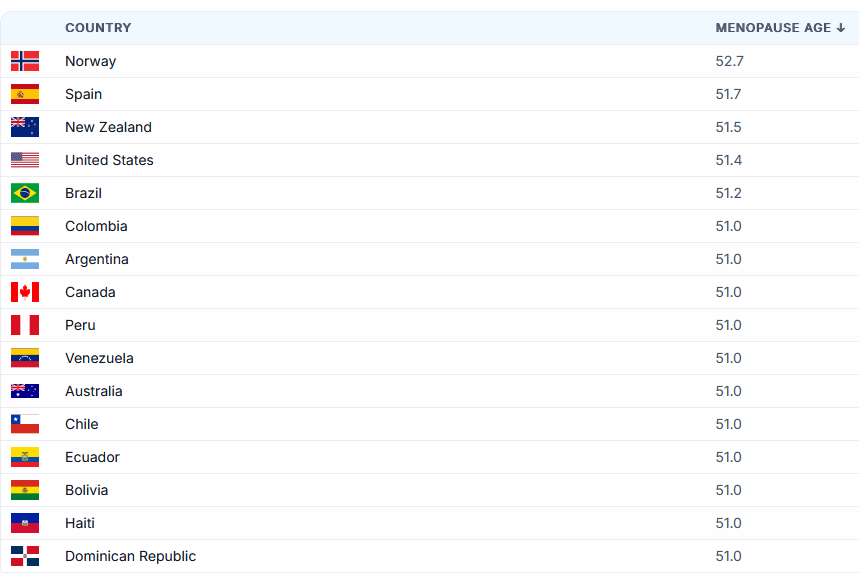
Task: Select the Bolivia table row name
Action: pyautogui.click(x=87, y=490)
